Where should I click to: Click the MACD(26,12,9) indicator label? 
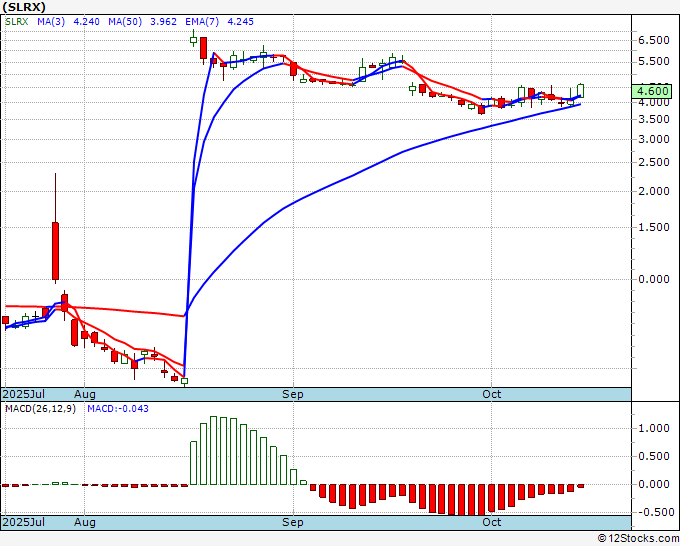[x=40, y=409]
